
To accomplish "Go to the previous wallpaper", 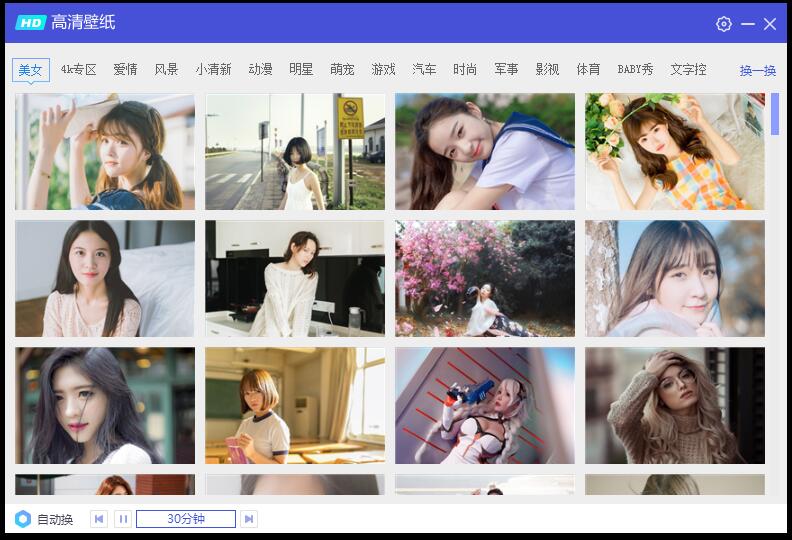I will [99, 519].
